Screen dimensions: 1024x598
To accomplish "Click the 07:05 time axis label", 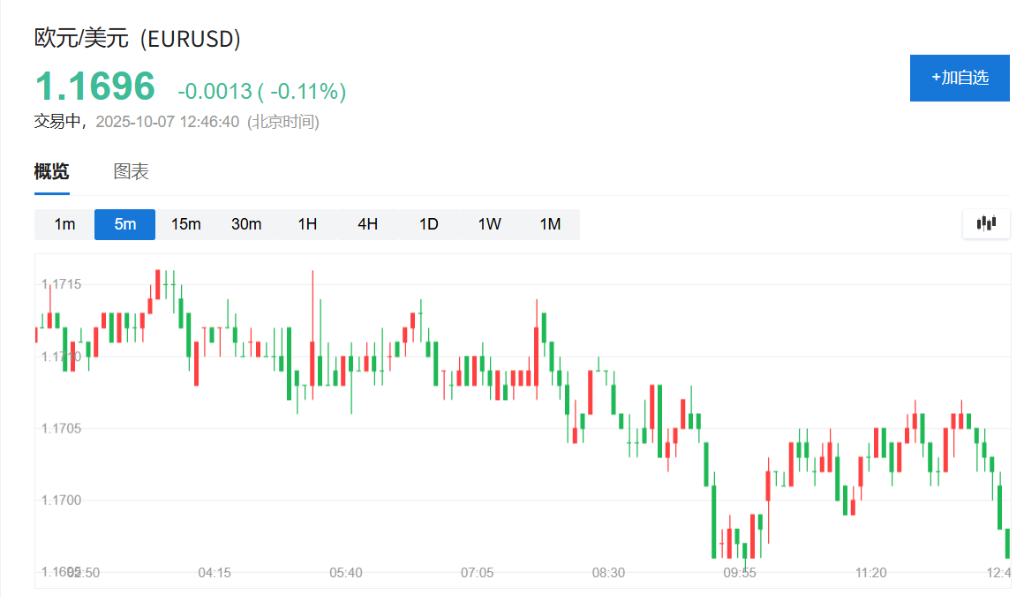I will click(477, 573).
